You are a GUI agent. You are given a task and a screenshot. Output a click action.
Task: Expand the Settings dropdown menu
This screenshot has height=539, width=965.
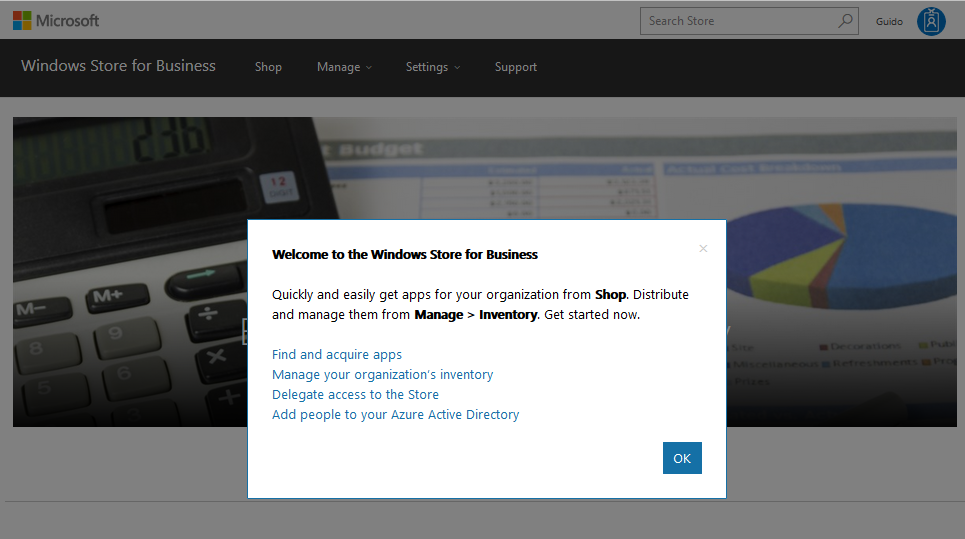click(x=433, y=67)
